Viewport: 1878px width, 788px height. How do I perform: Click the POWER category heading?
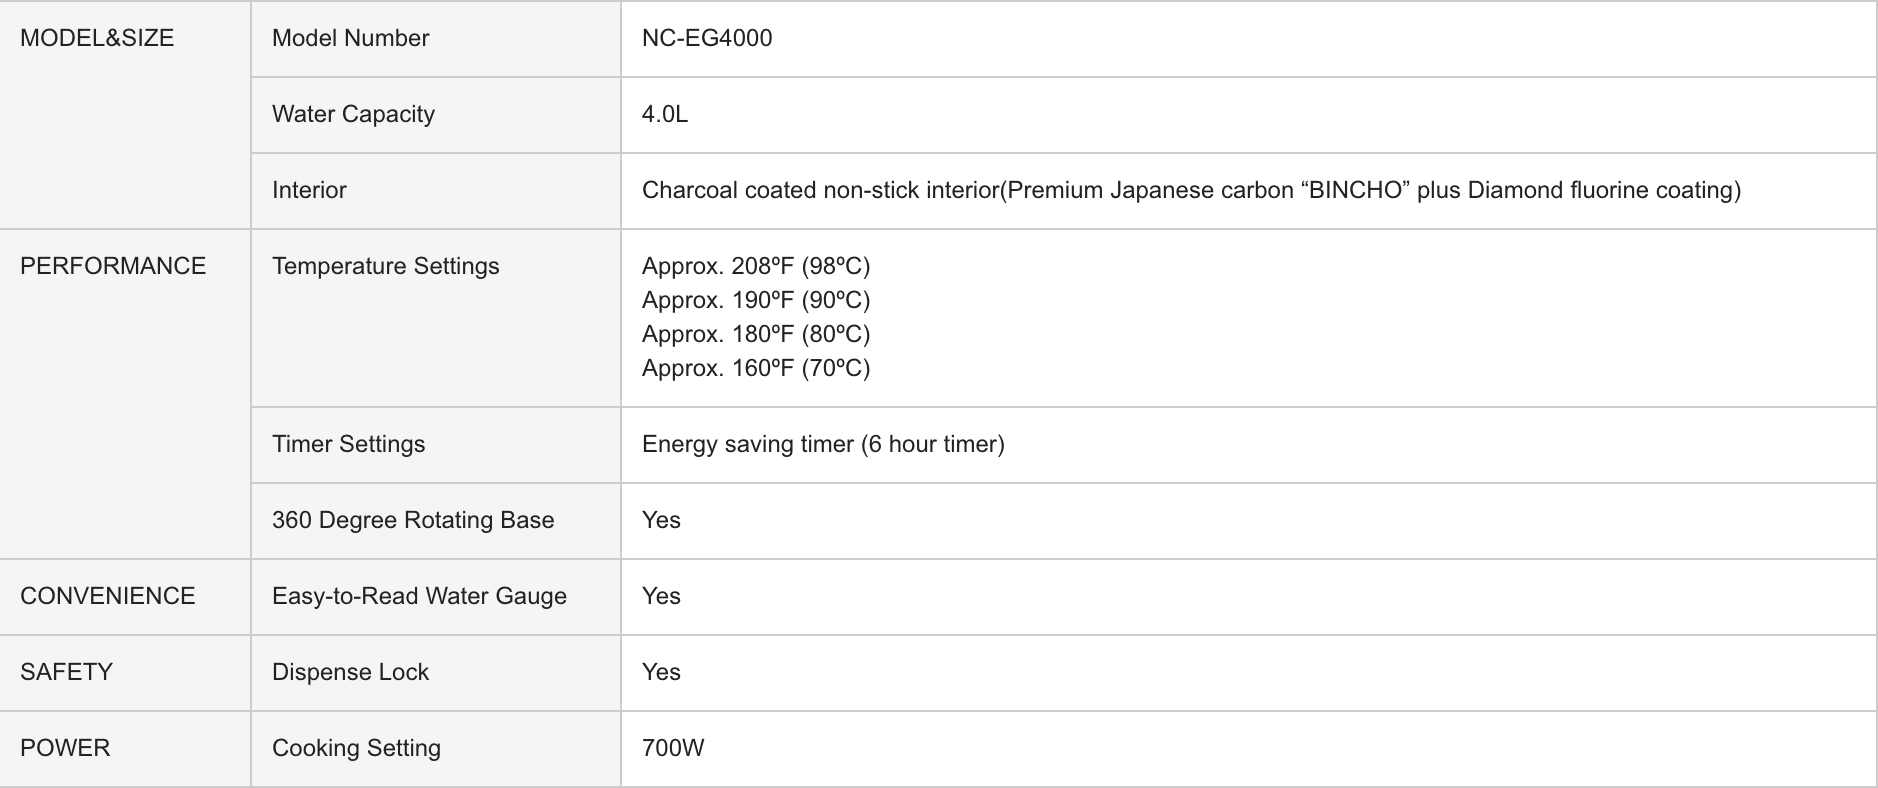click(x=65, y=748)
